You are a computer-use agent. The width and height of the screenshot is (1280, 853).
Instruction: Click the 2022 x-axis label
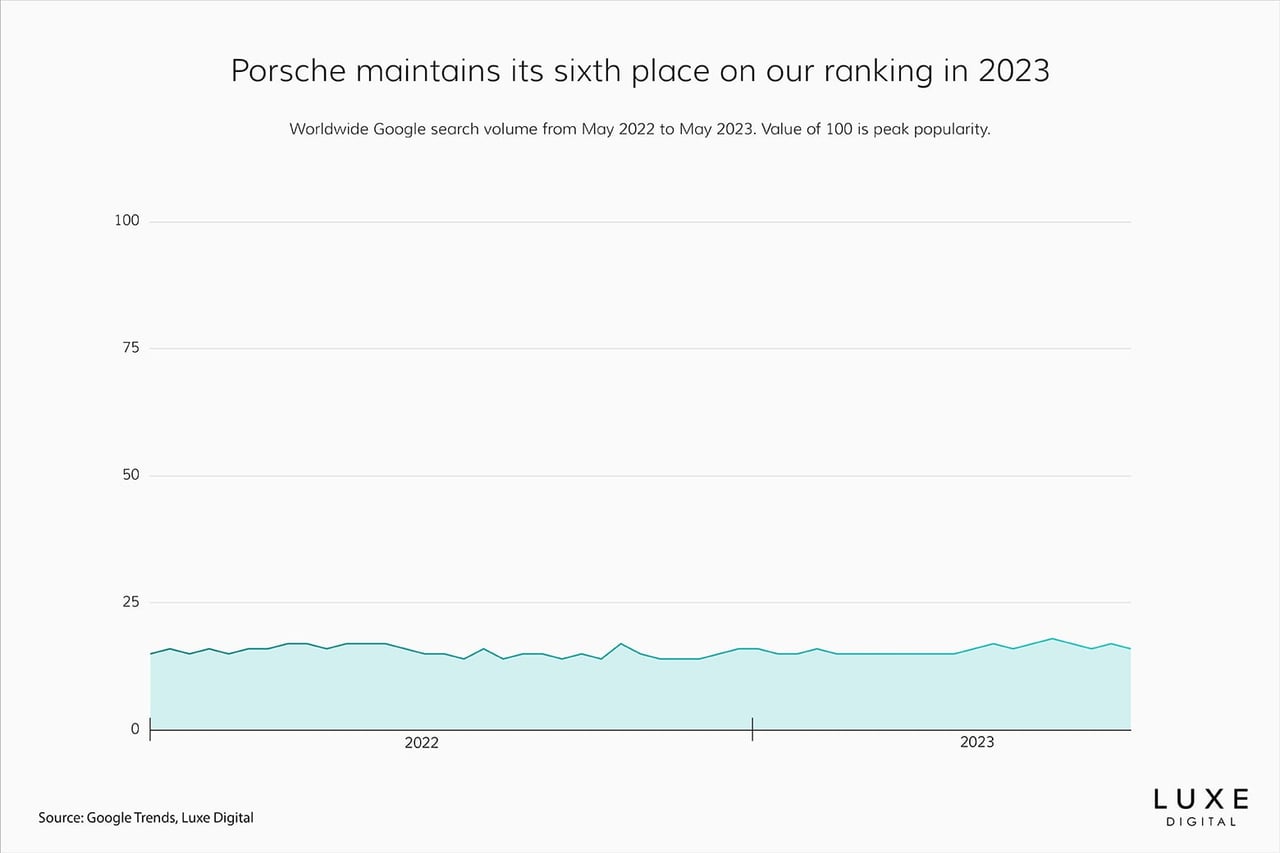[421, 742]
